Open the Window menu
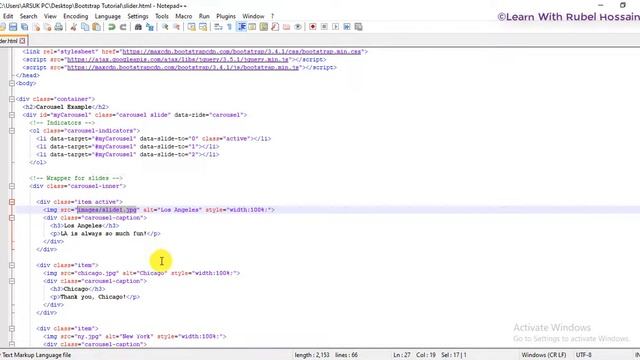Screen dimensions: 640x360 253,16
